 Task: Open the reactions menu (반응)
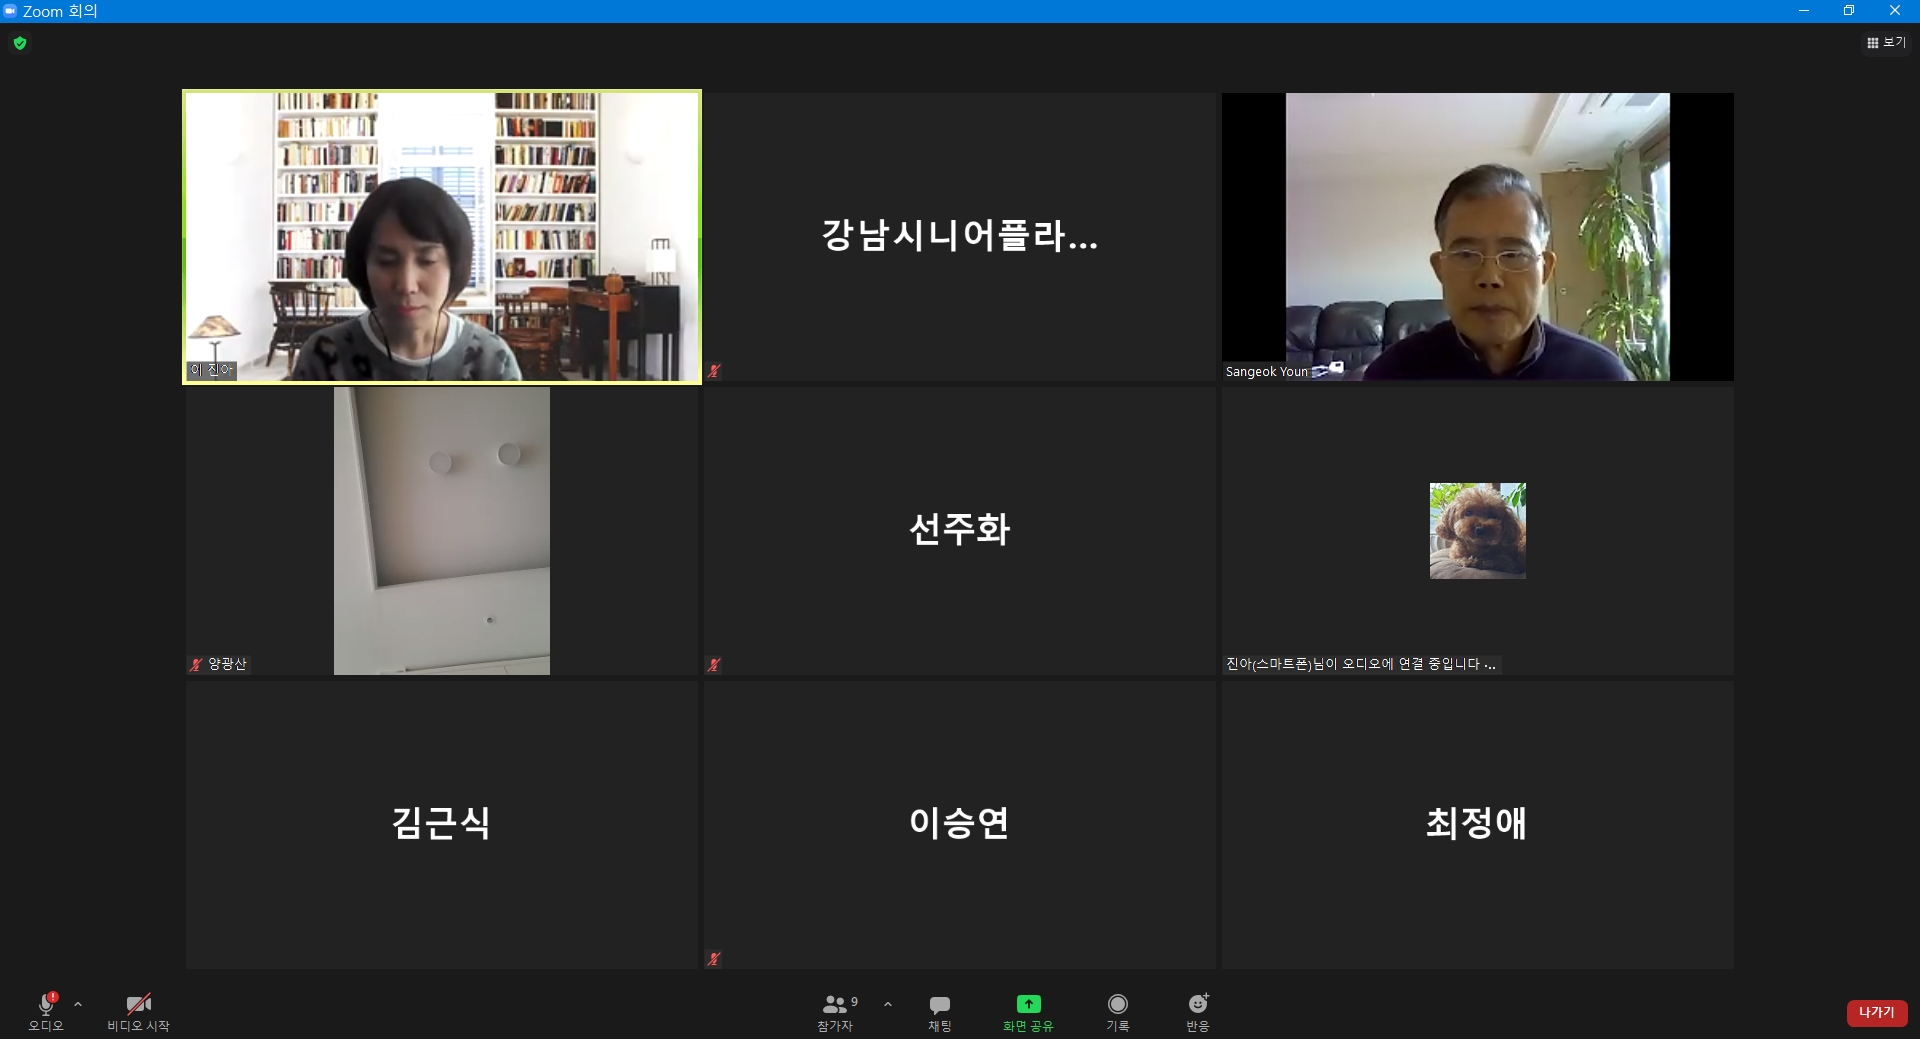click(x=1197, y=1011)
